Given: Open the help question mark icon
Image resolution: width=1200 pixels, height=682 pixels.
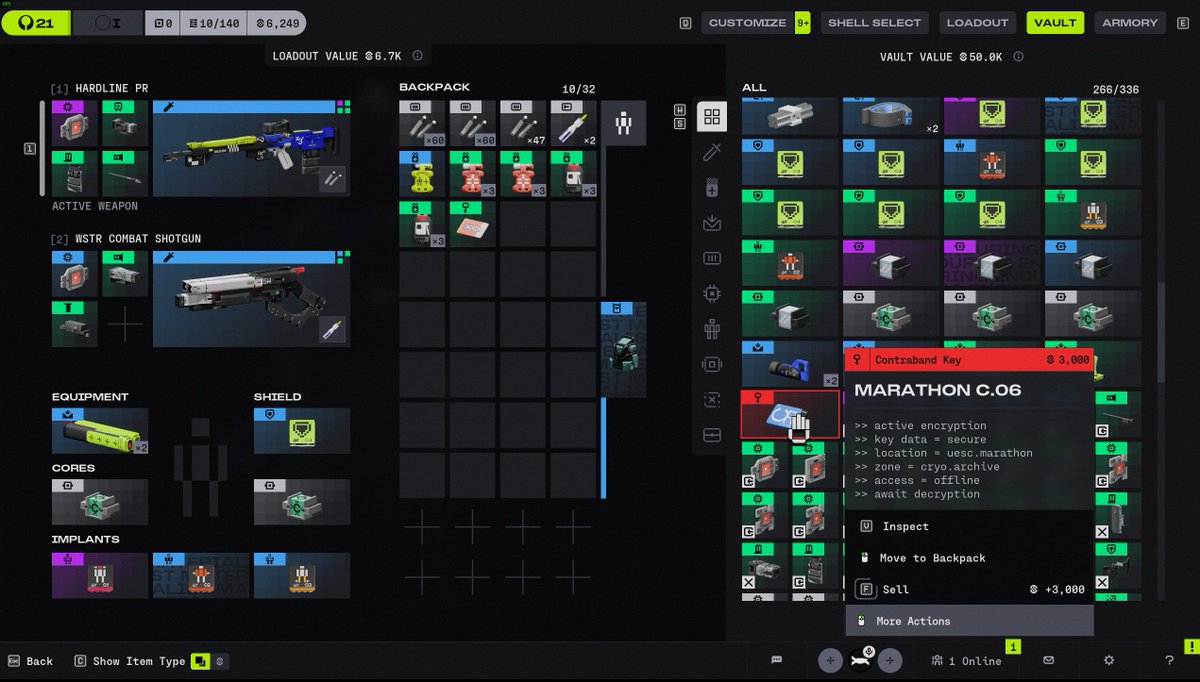Looking at the screenshot, I should (x=1169, y=660).
